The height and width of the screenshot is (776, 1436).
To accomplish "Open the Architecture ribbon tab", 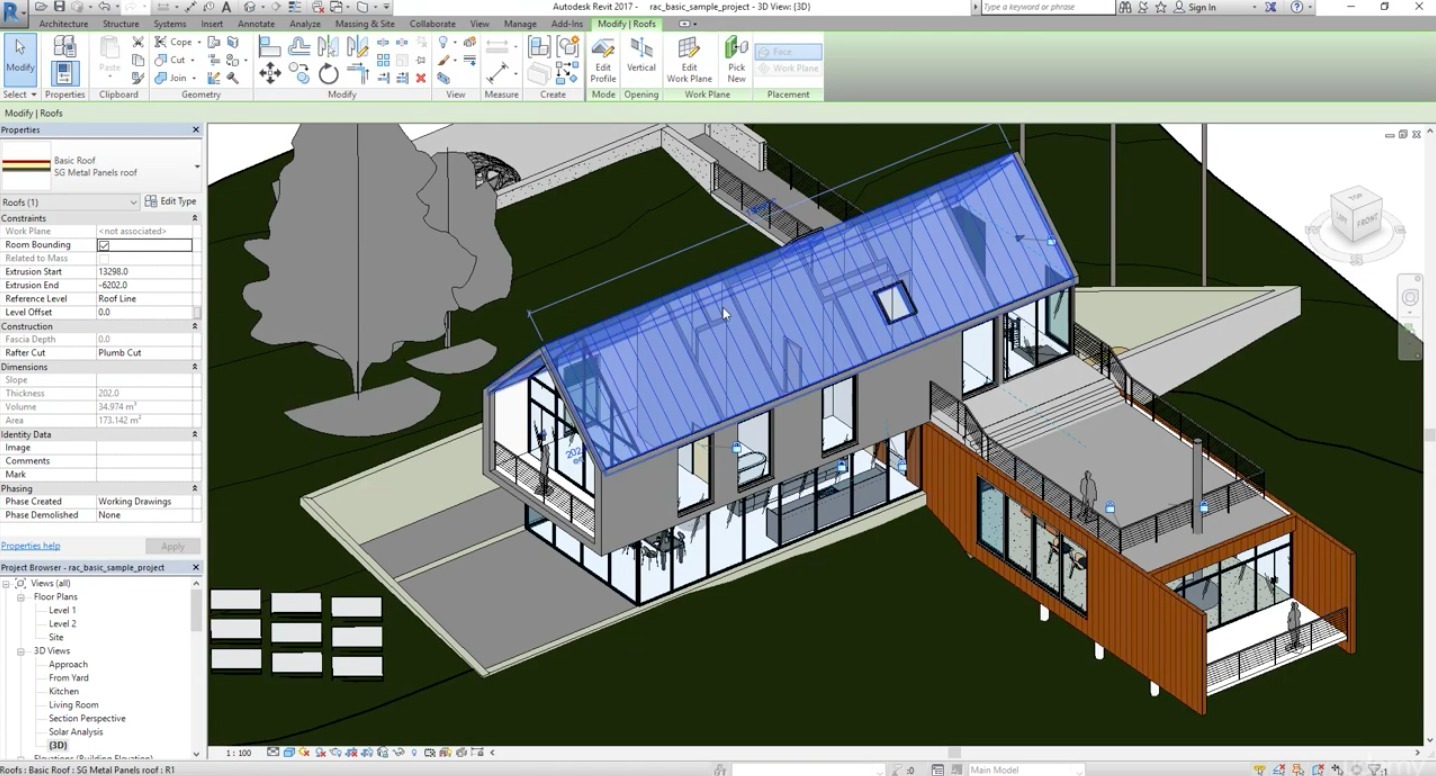I will pos(63,24).
